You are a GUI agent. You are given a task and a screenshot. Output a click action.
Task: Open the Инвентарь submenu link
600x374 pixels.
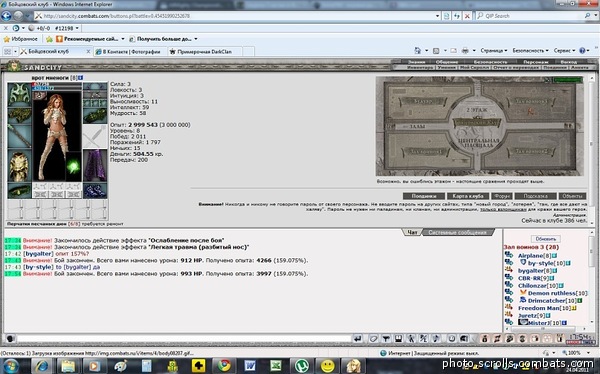pyautogui.click(x=420, y=67)
